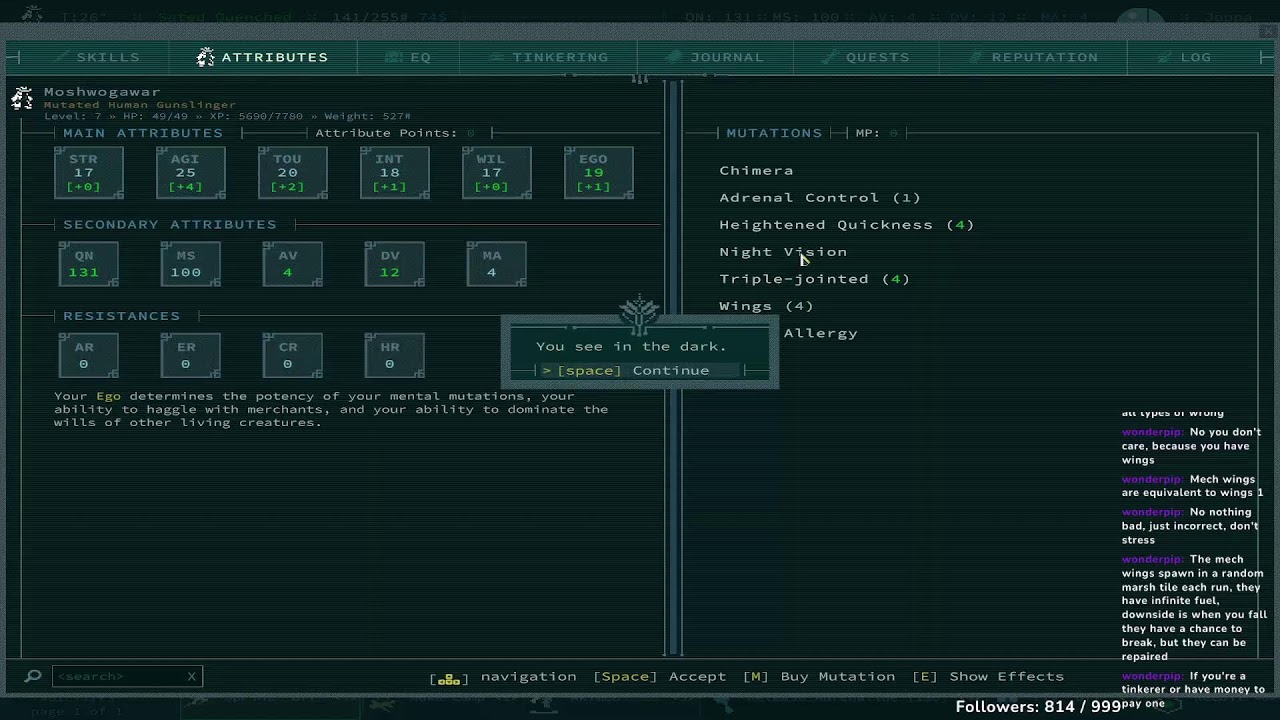The width and height of the screenshot is (1280, 720).
Task: Select the QN secondary attribute box
Action: 89,264
